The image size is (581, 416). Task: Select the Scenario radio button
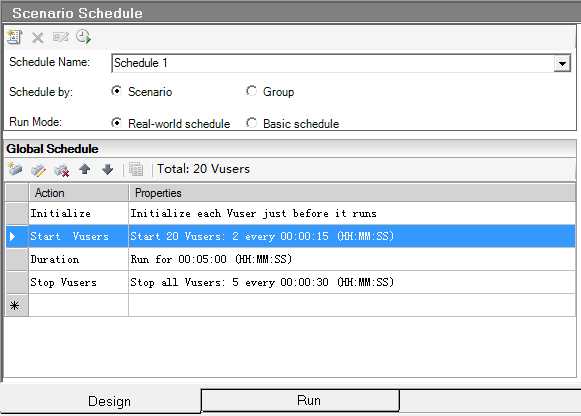116,91
